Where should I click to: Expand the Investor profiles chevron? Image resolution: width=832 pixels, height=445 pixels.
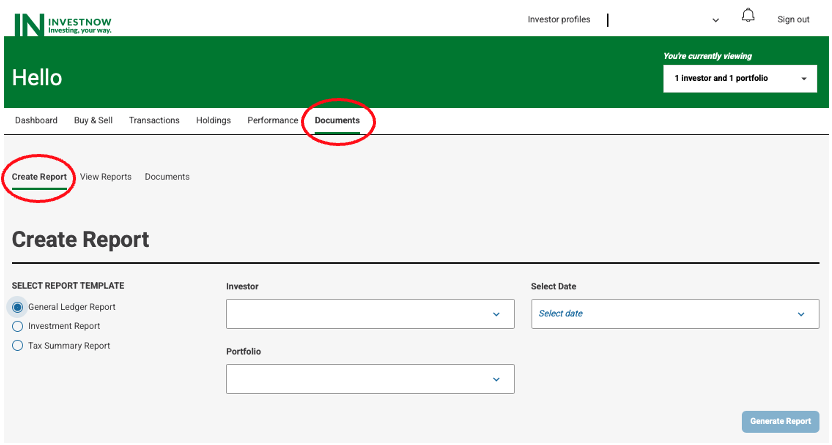(x=715, y=20)
